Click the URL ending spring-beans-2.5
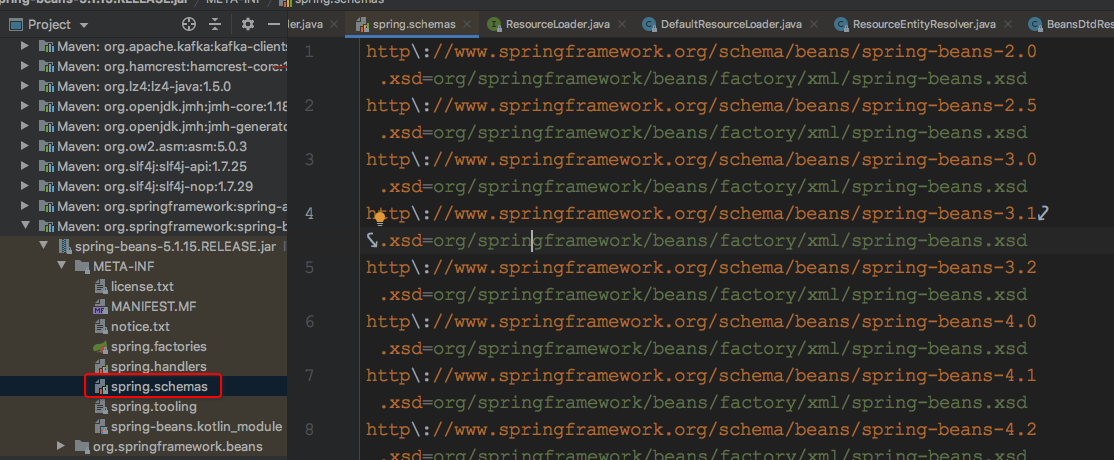Image resolution: width=1114 pixels, height=460 pixels. click(x=701, y=106)
